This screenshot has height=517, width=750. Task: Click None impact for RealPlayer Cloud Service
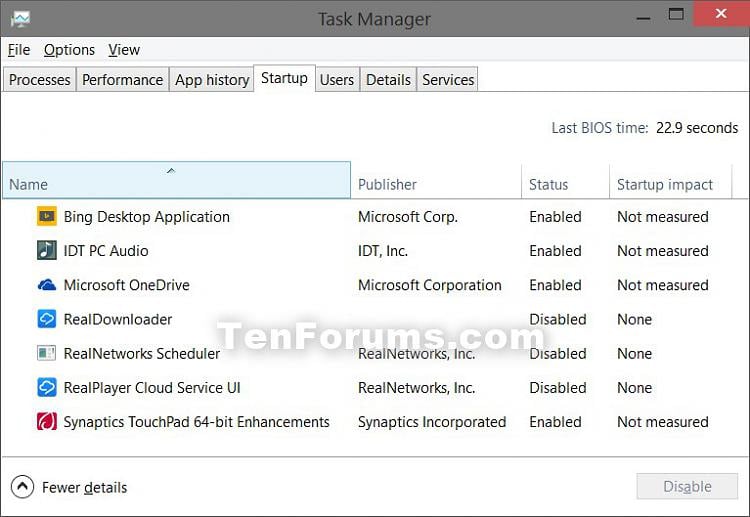635,387
